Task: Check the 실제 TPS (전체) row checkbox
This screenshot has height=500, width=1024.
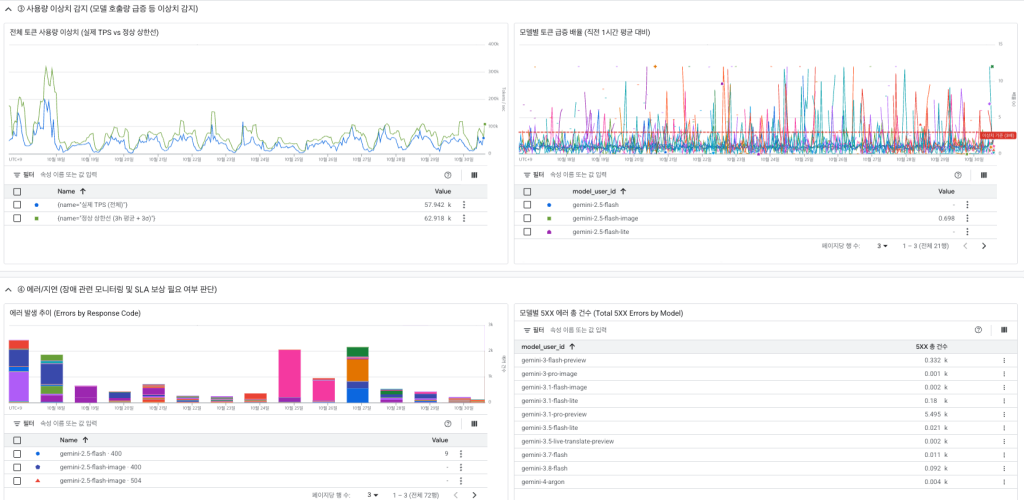Action: pos(17,204)
